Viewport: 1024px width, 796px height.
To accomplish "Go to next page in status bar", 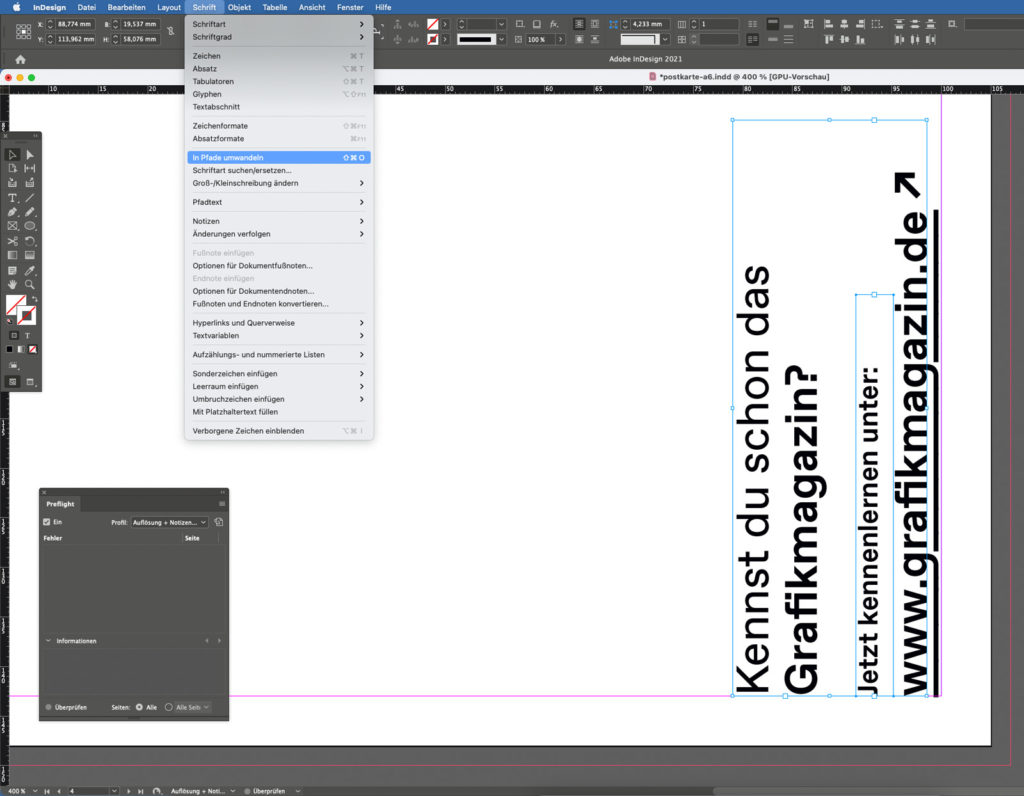I will 129,791.
